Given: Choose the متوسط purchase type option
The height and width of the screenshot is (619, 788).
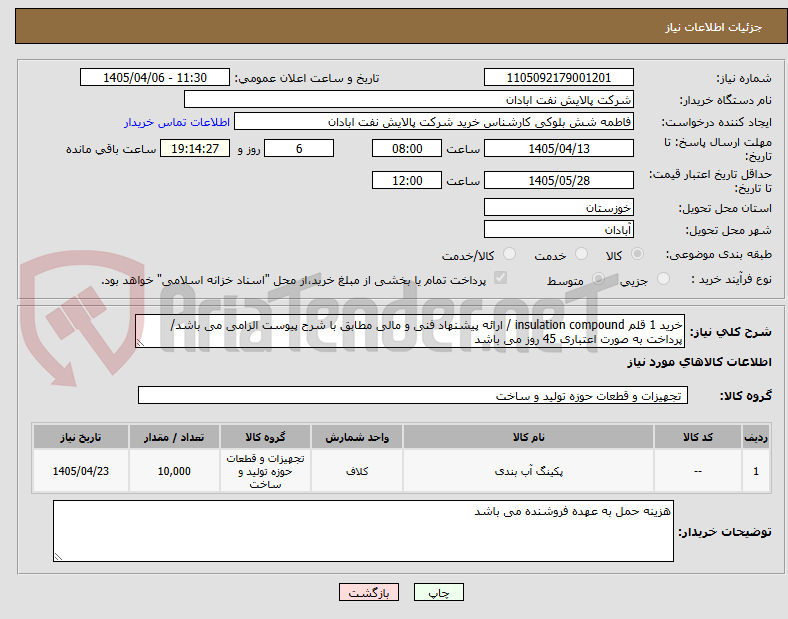Looking at the screenshot, I should tap(598, 278).
